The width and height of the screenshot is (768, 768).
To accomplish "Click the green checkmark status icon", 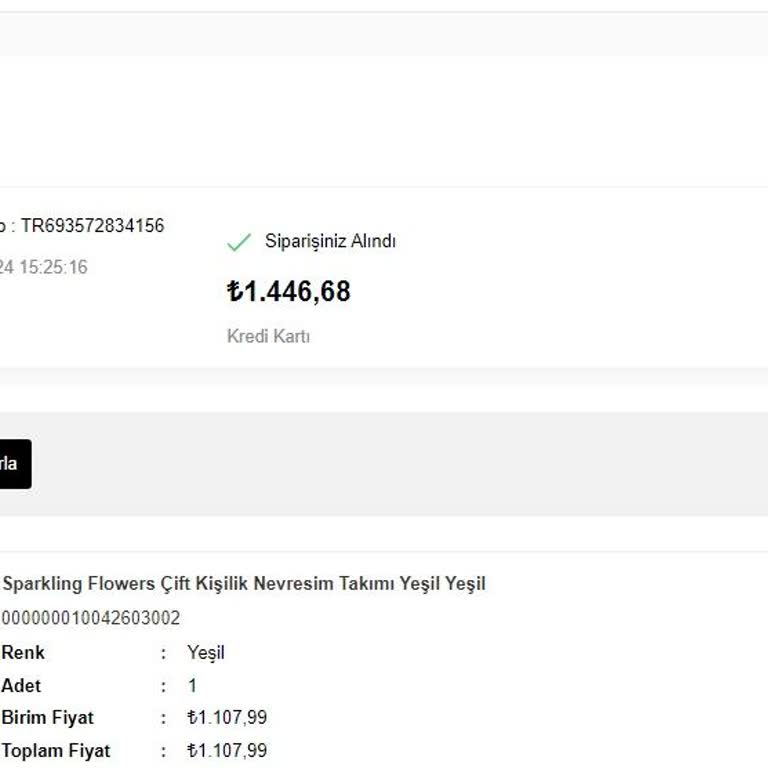I will pyautogui.click(x=239, y=242).
